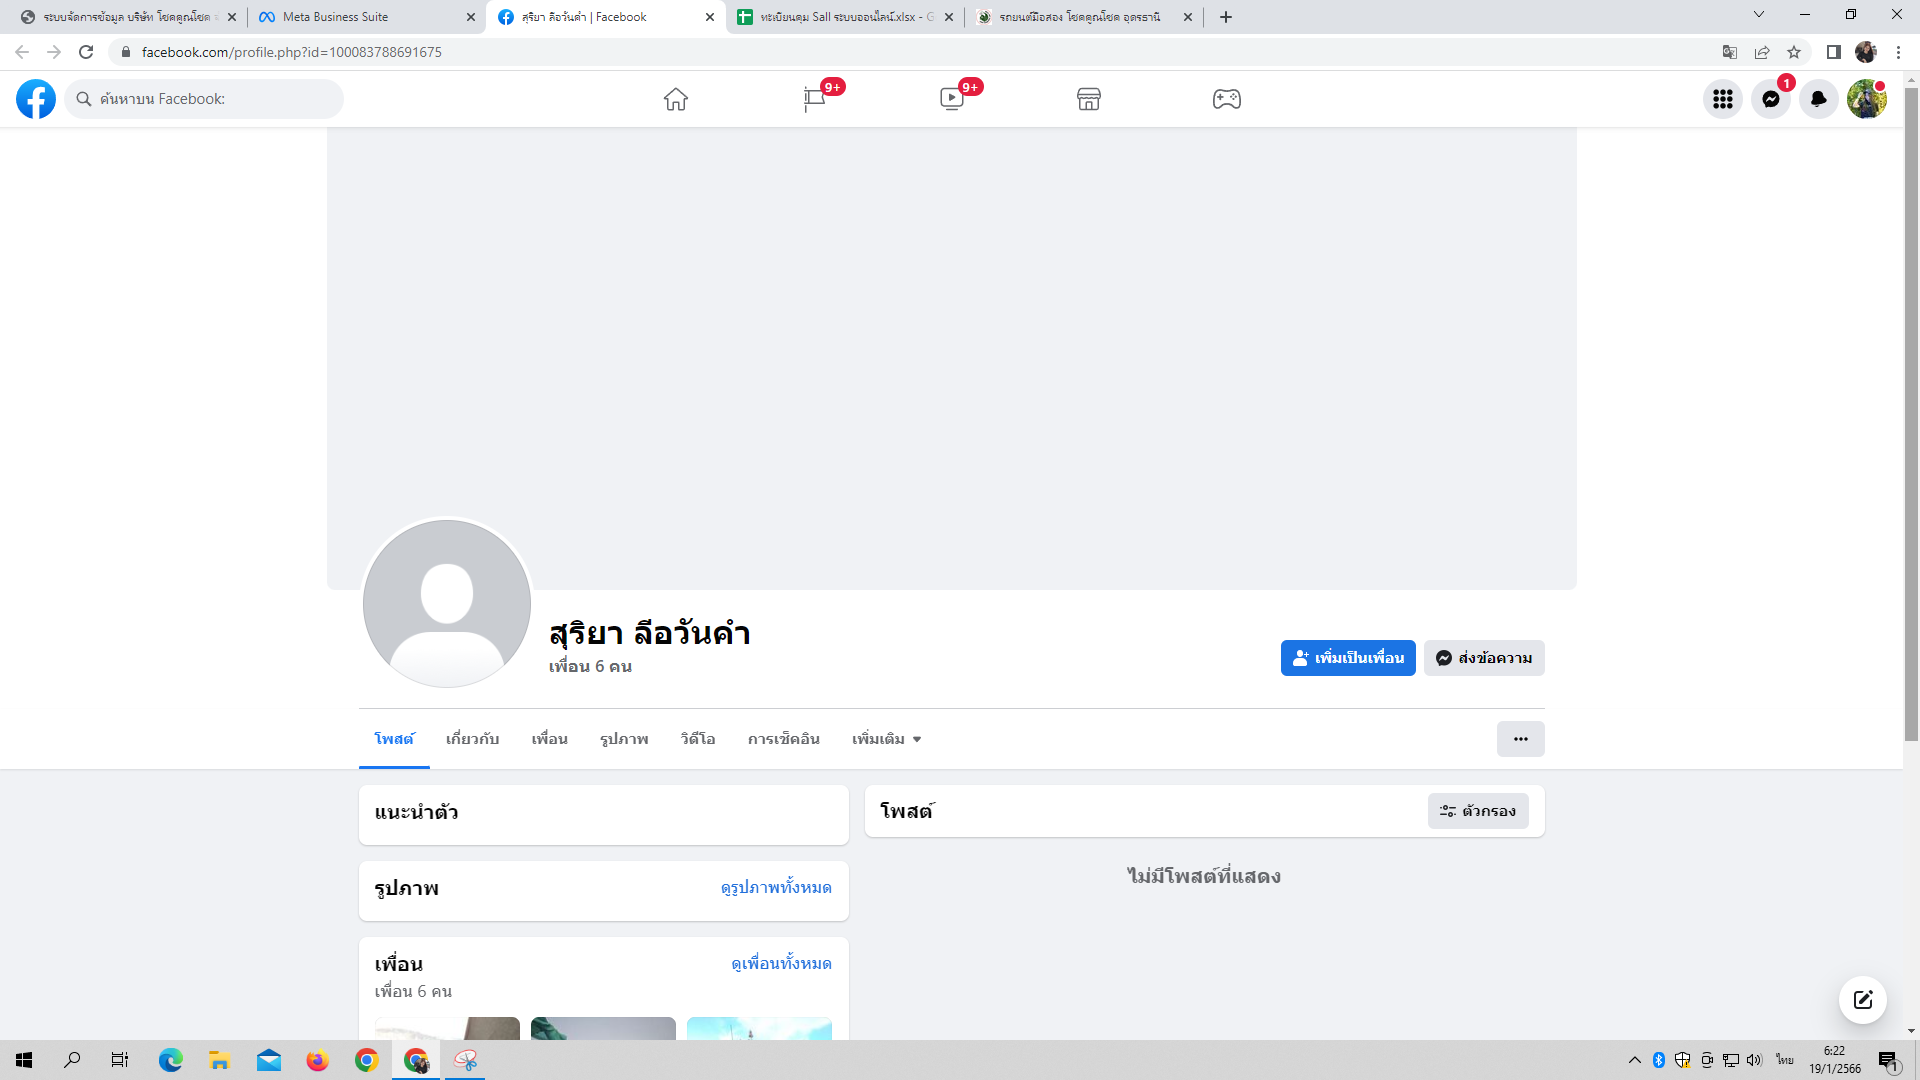Open notifications bell icon
1920x1080 pixels.
pyautogui.click(x=1818, y=99)
